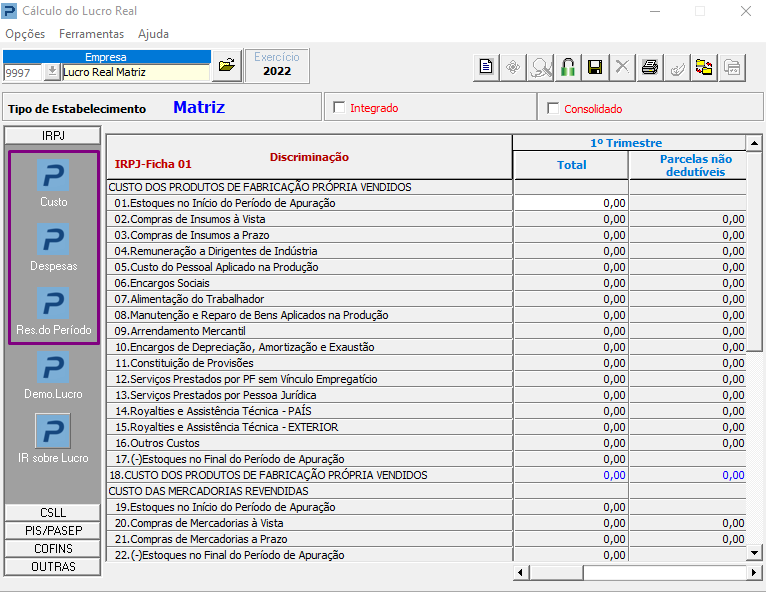
Task: Print using the printer icon
Action: [650, 67]
